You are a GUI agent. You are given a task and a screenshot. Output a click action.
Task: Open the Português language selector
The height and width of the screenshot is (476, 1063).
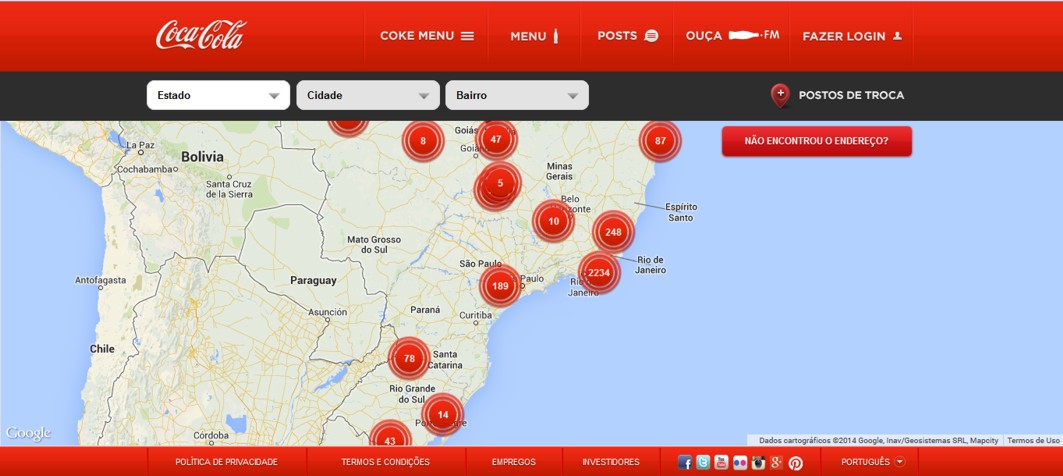pos(873,462)
